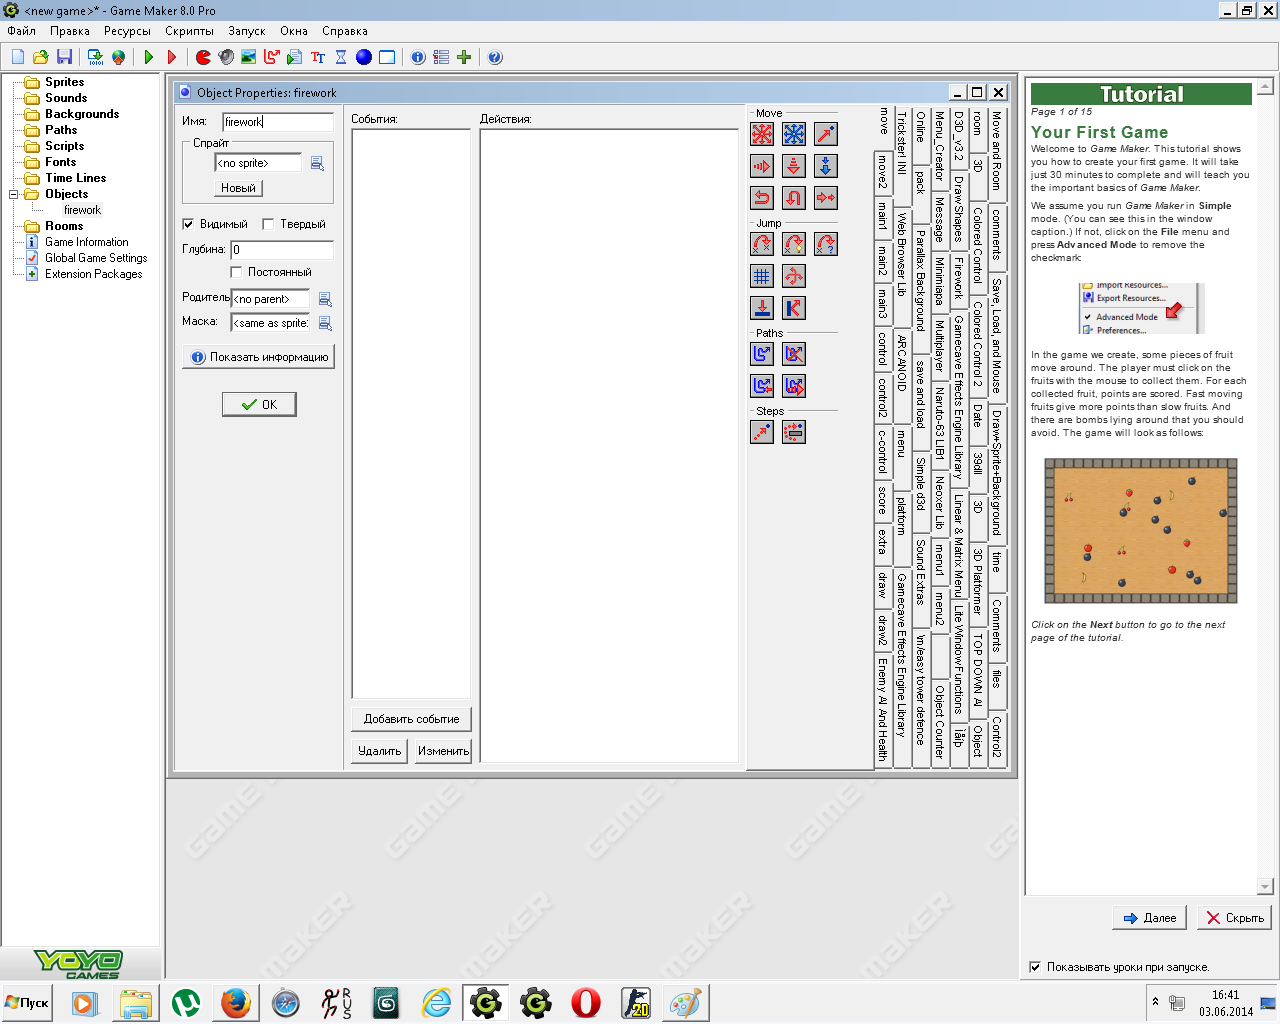Screen dimensions: 1280x1024
Task: Uncheck Показывать уроки при запуске
Action: click(1035, 967)
